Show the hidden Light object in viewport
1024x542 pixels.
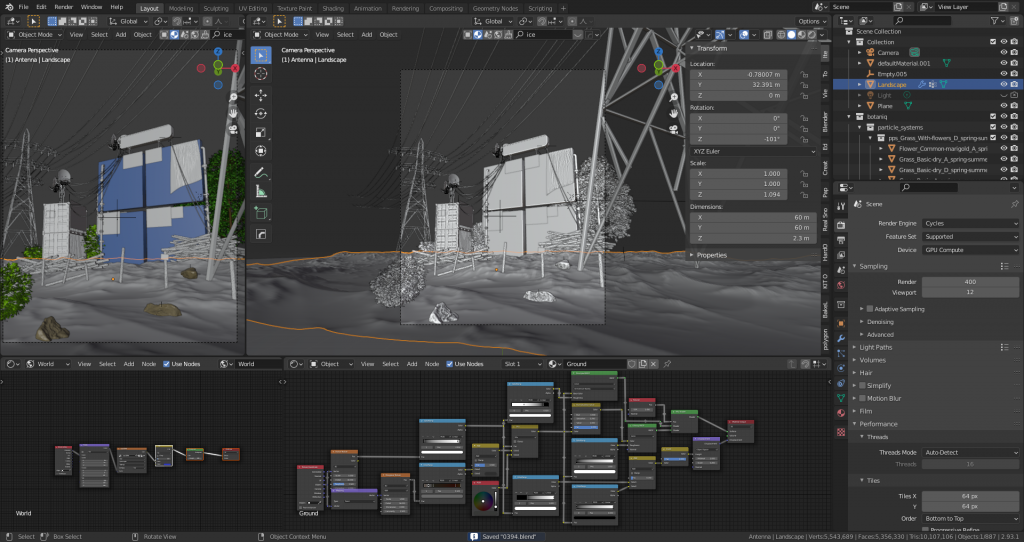point(1004,95)
